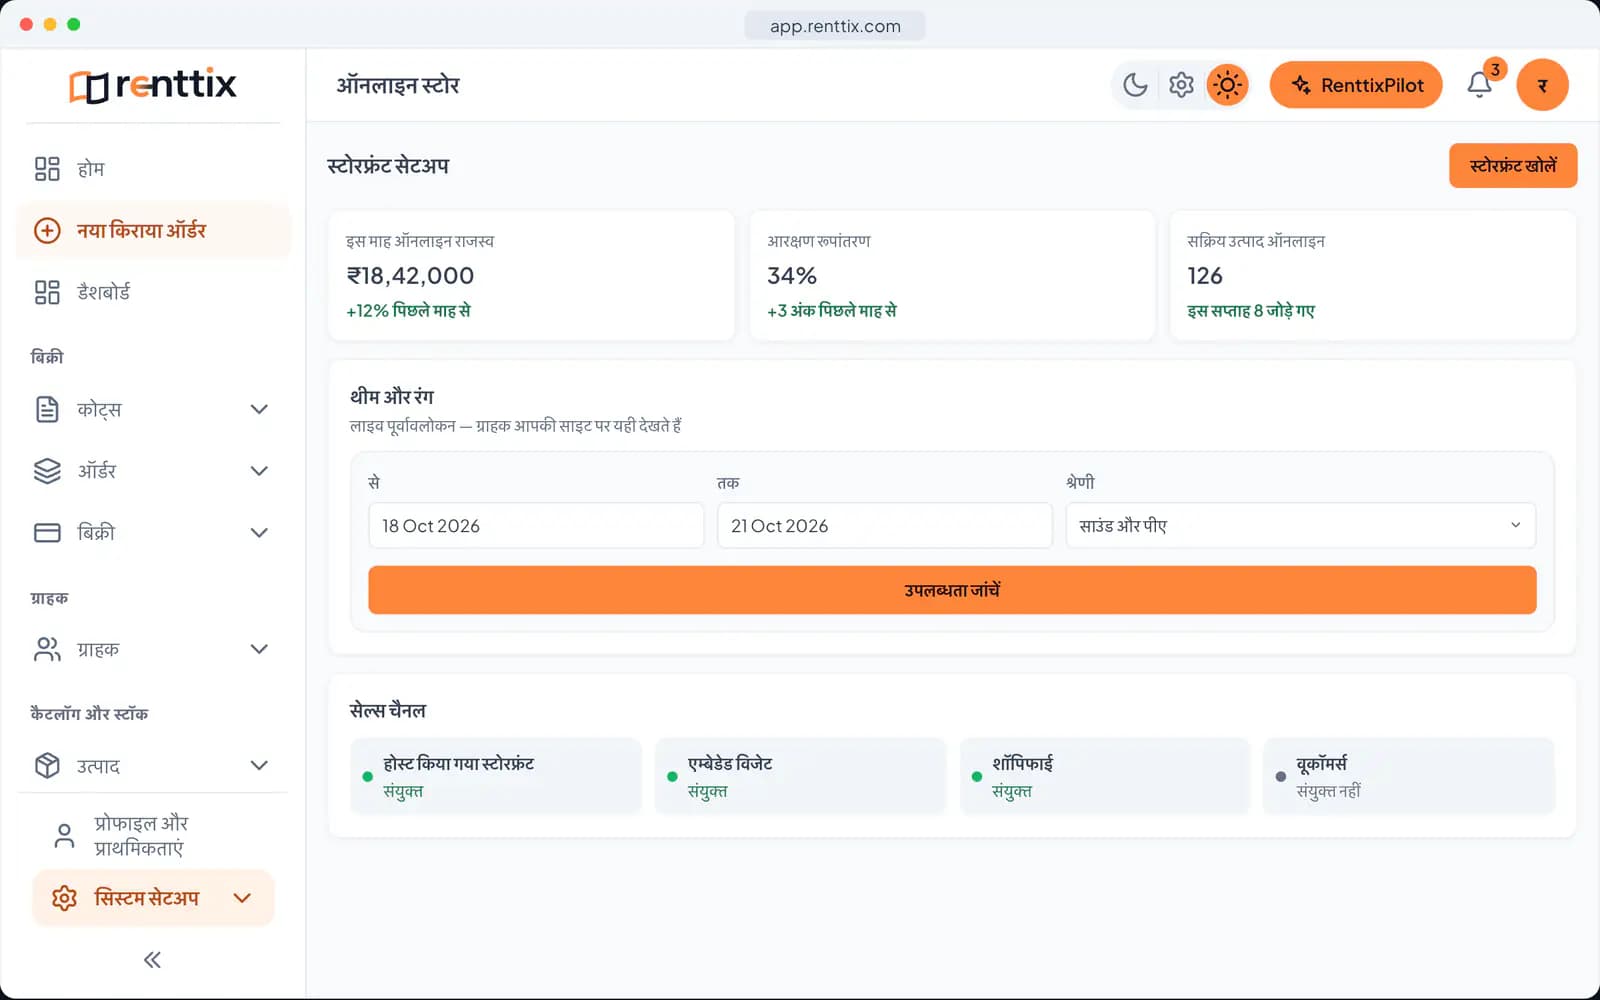Select the gear system theme toggle
The image size is (1600, 1000).
1181,85
